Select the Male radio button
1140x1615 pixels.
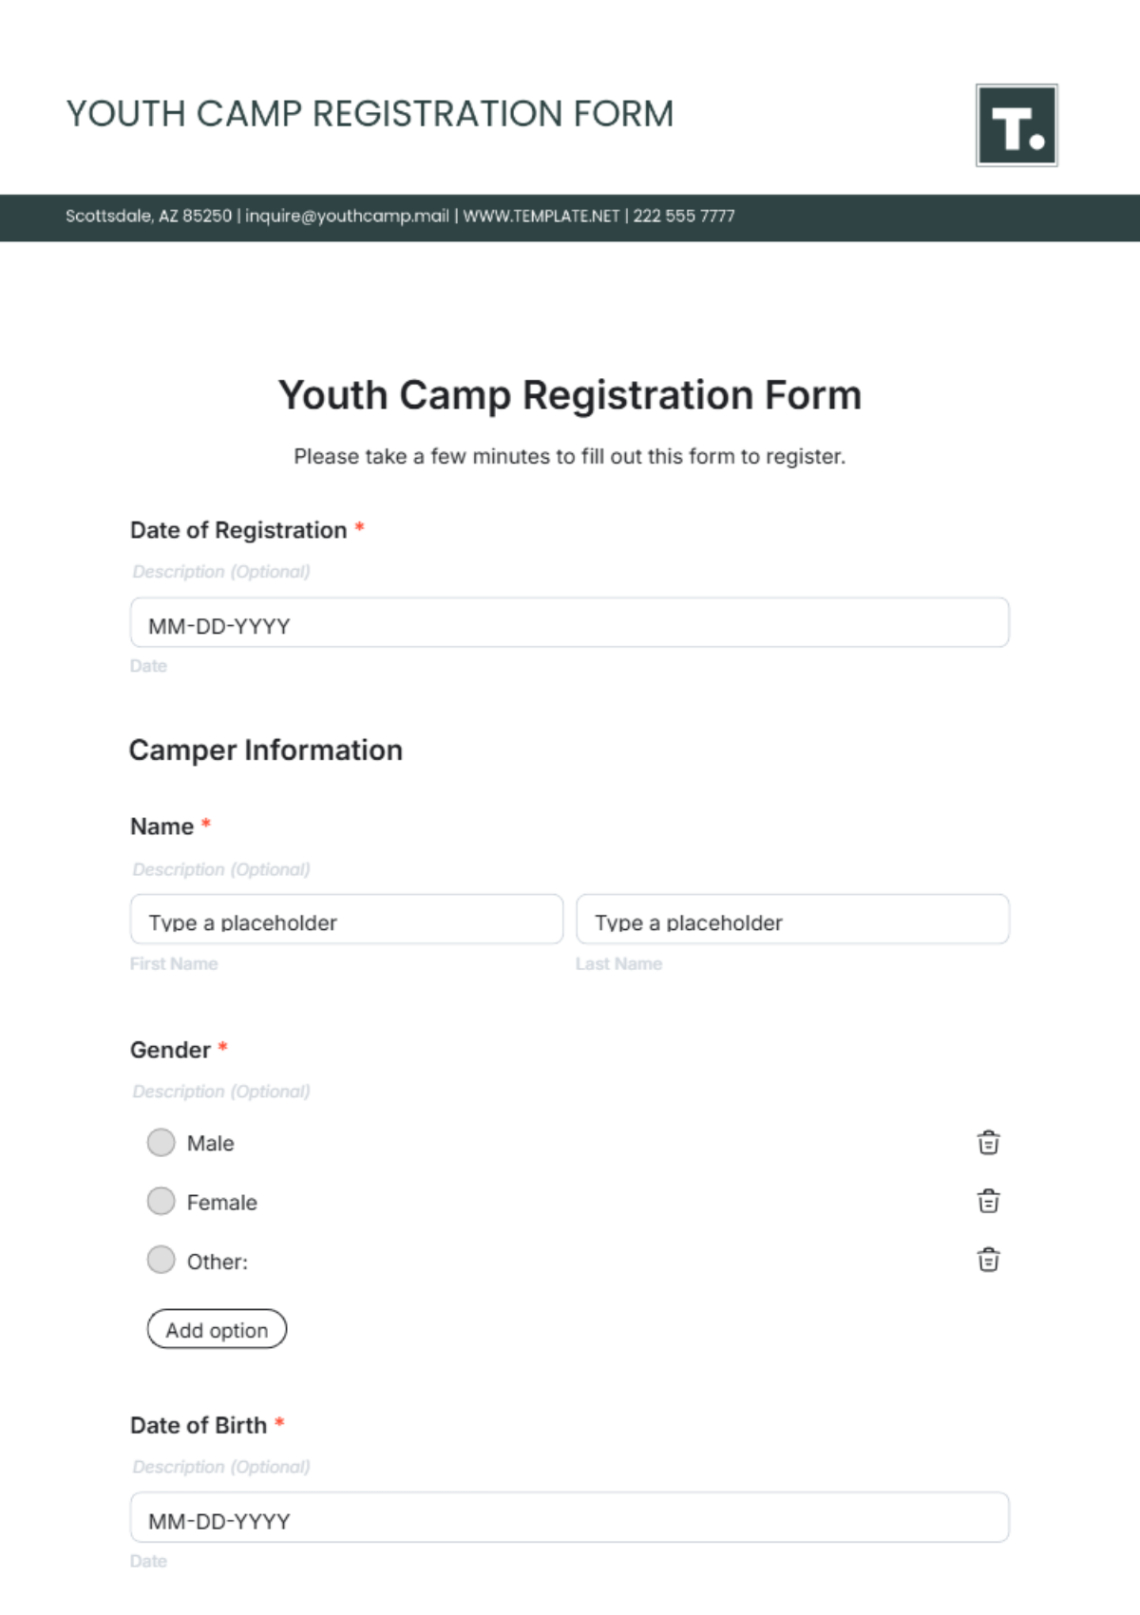[x=161, y=1142]
